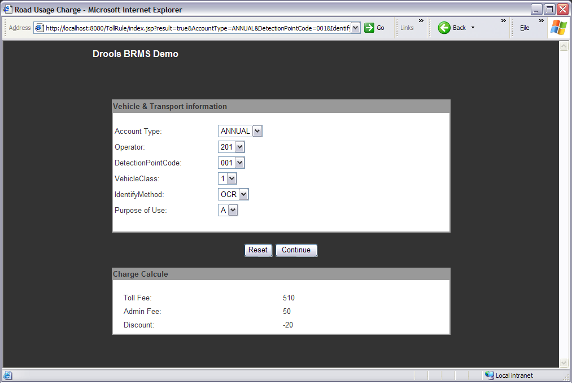This screenshot has height=383, width=572.
Task: Click the Local intranet status text
Action: [x=514, y=375]
